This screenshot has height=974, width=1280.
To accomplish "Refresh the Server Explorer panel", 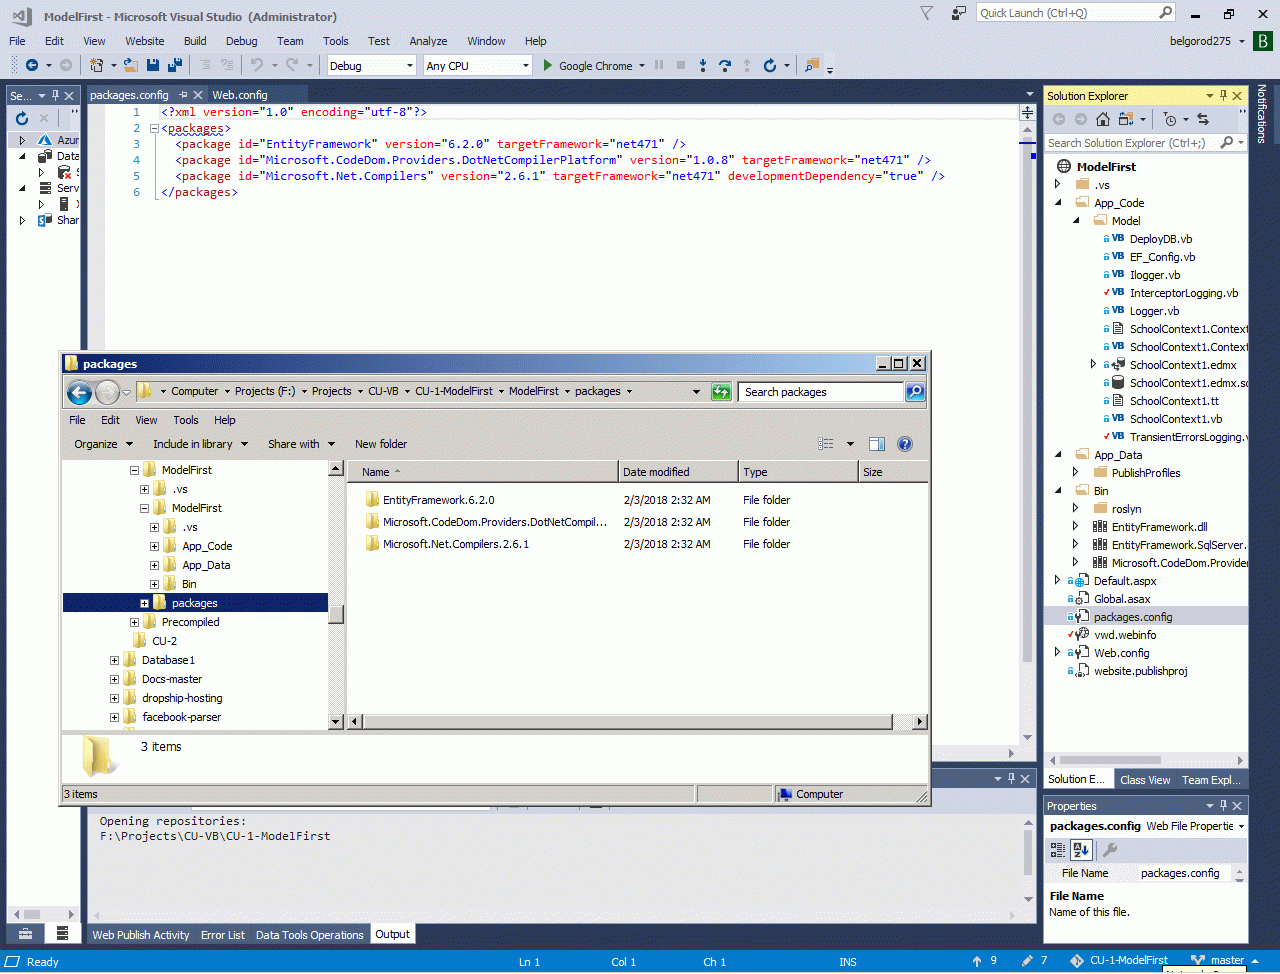I will 22,118.
